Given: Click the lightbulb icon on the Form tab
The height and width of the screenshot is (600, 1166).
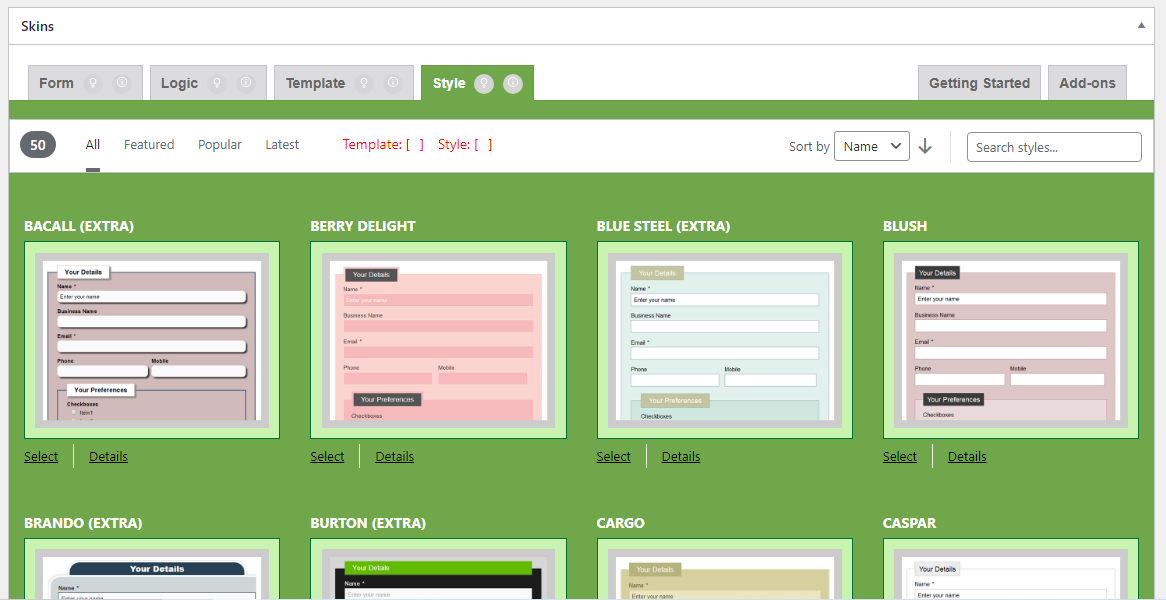Looking at the screenshot, I should pyautogui.click(x=94, y=83).
